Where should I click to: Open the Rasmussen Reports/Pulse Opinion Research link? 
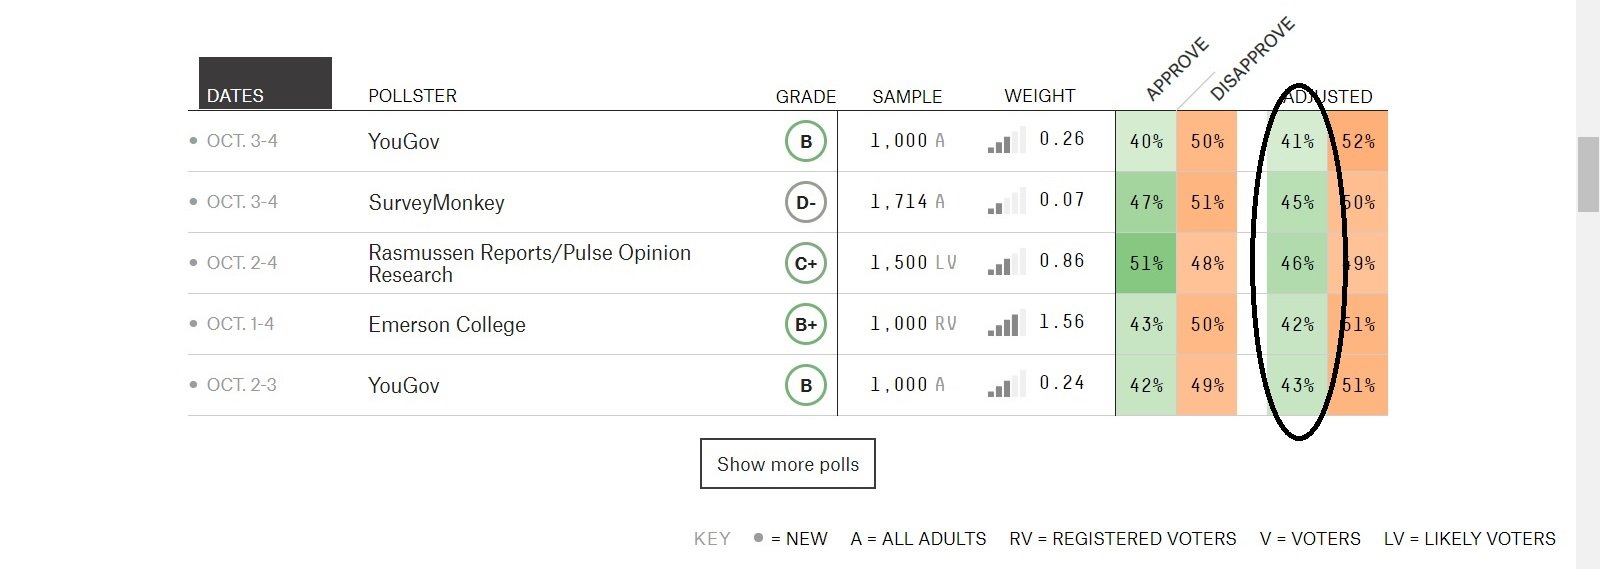(x=529, y=264)
